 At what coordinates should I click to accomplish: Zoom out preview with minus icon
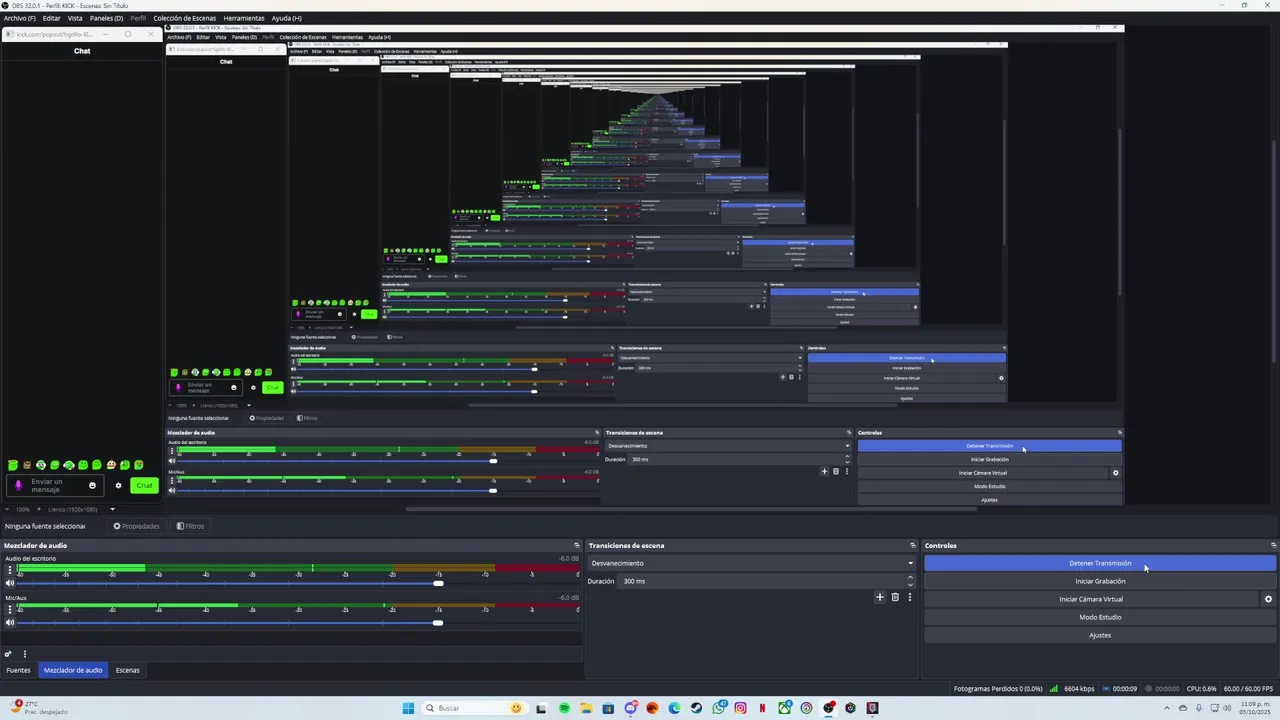click(x=8, y=509)
